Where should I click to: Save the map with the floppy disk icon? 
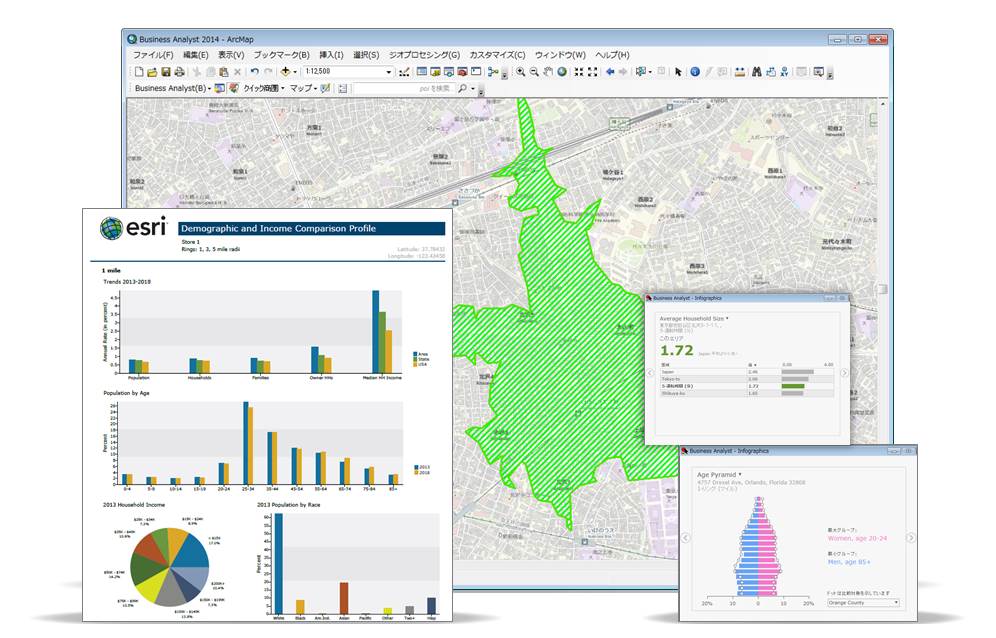[166, 72]
